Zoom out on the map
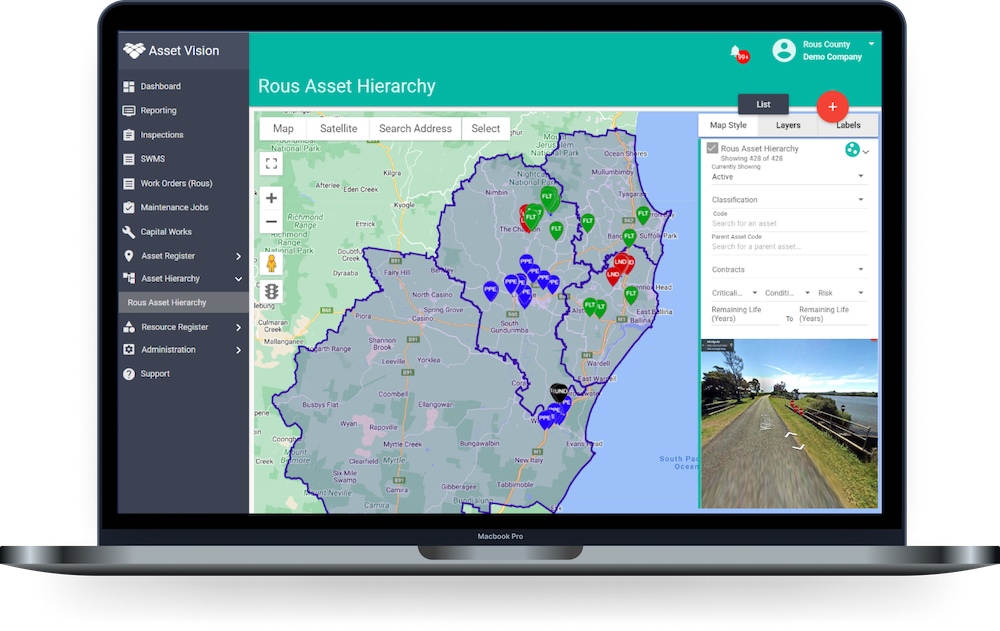Image resolution: width=1000 pixels, height=631 pixels. [x=271, y=222]
